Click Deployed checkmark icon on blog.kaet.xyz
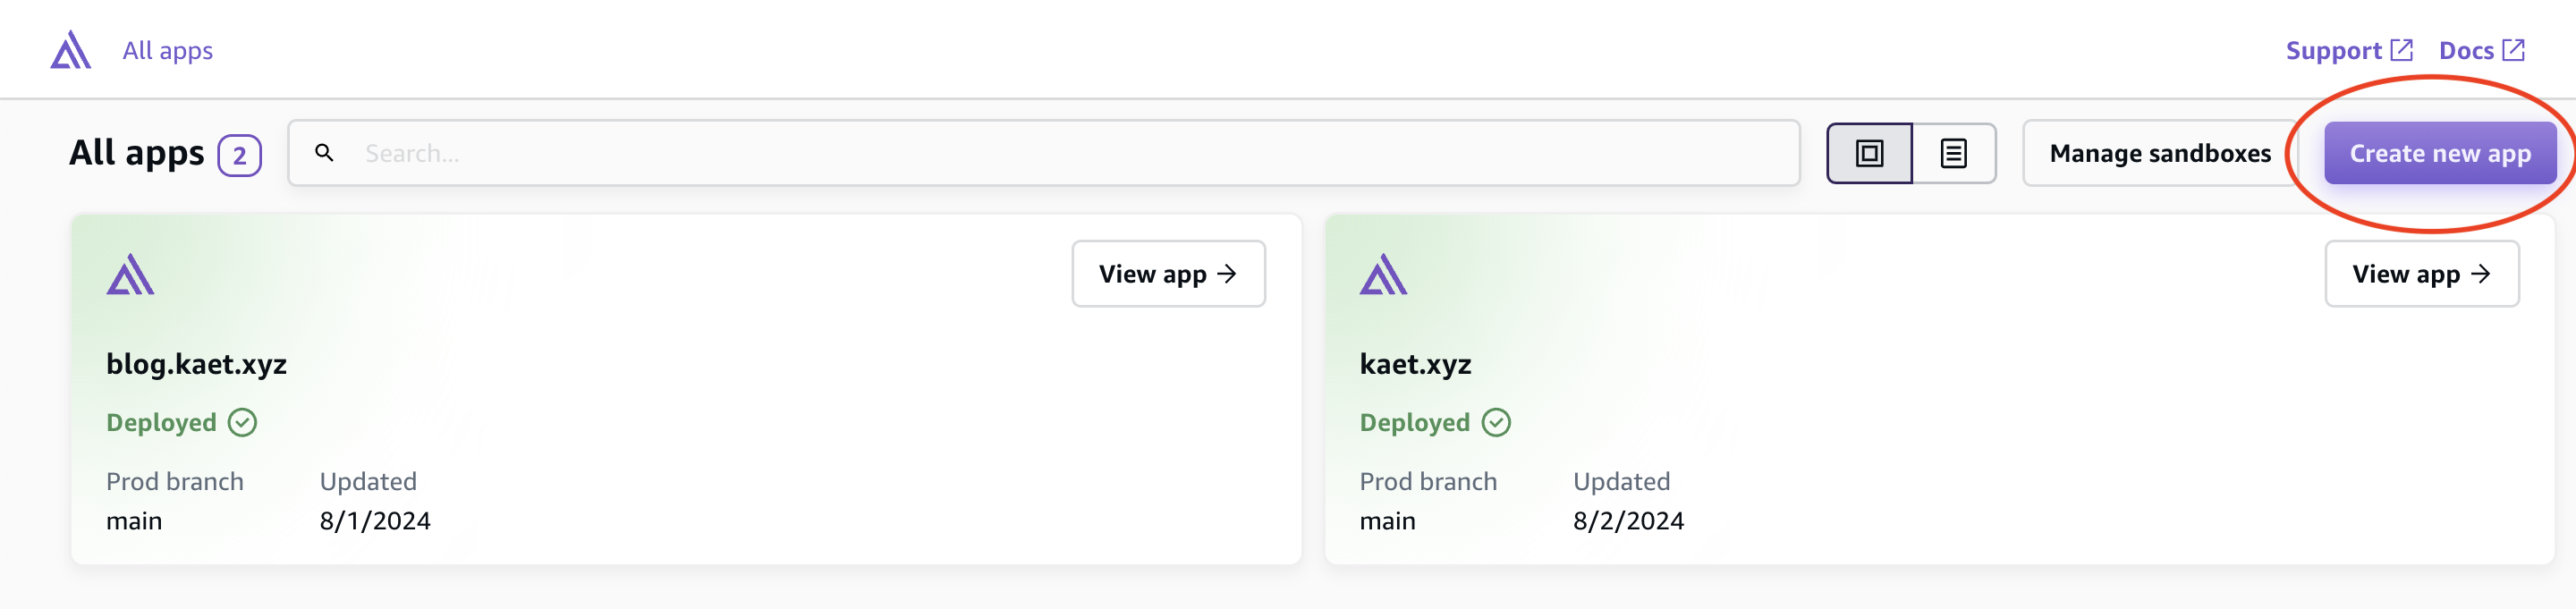Viewport: 2576px width, 609px height. coord(242,422)
